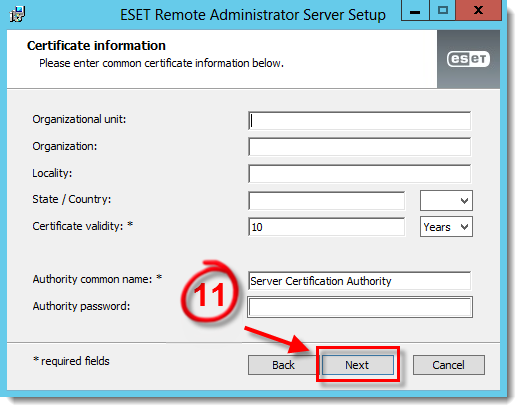Click the required fields note
The image size is (516, 406).
[x=71, y=361]
